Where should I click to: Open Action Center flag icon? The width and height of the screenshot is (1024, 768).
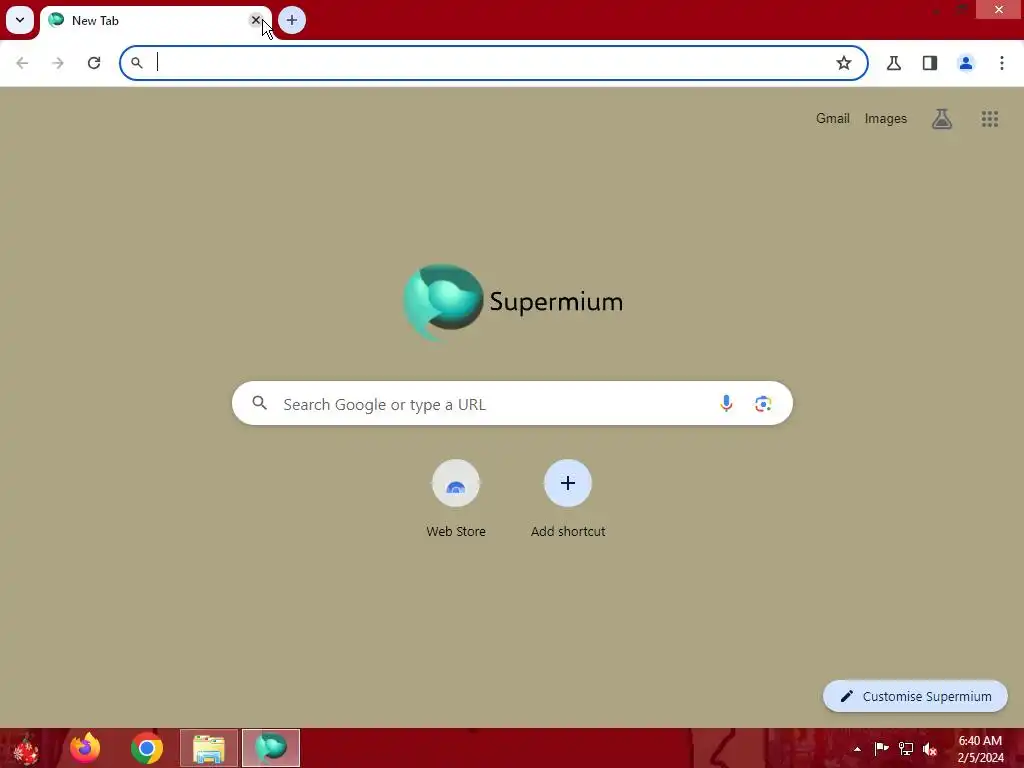click(x=881, y=748)
